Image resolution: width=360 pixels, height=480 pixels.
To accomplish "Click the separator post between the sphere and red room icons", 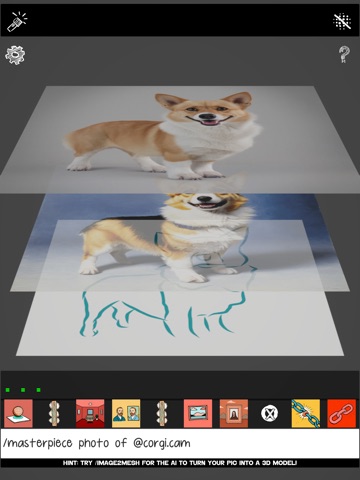I will click(54, 413).
